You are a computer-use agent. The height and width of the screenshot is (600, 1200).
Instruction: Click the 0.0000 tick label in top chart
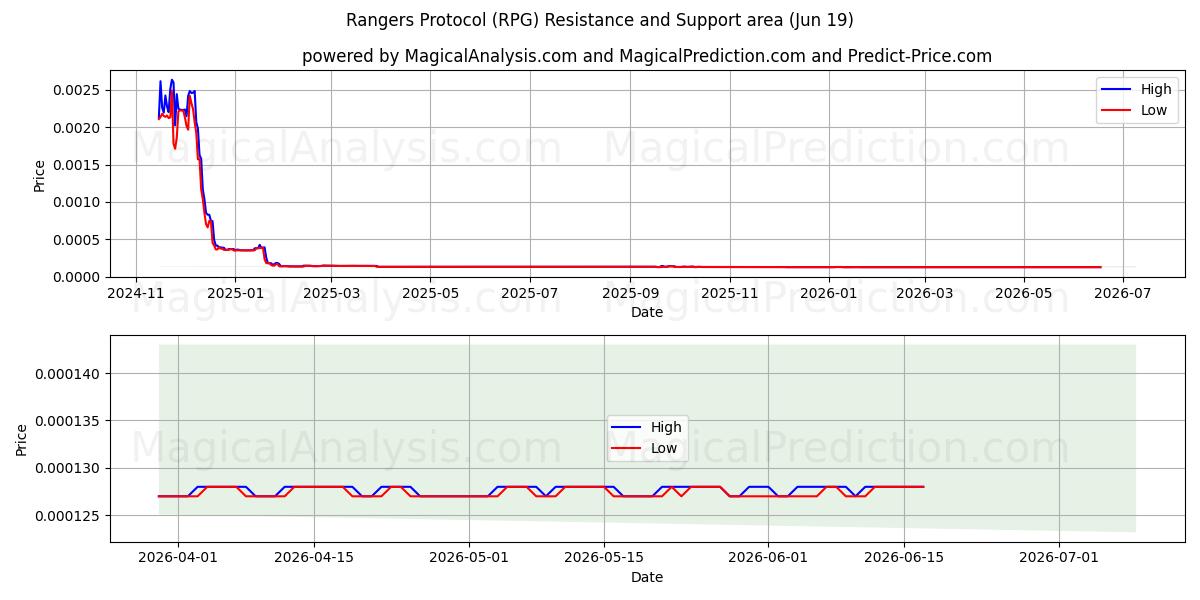pyautogui.click(x=78, y=277)
